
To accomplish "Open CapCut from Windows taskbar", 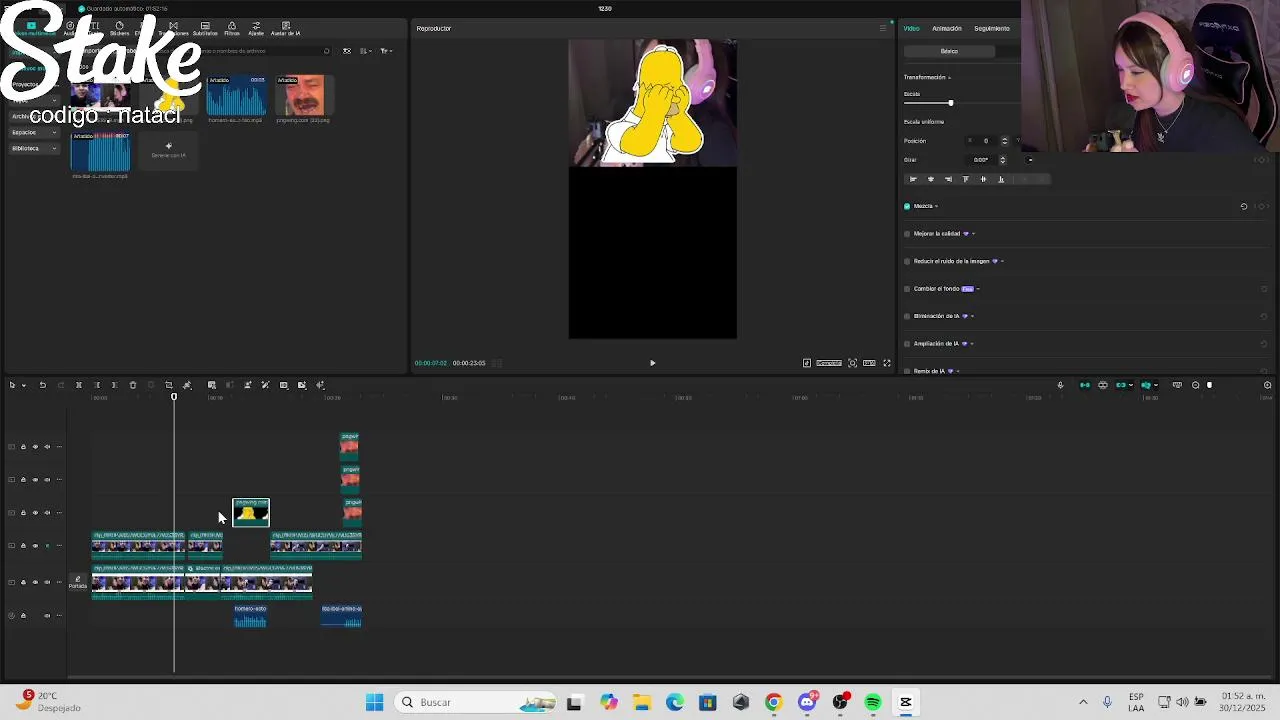I will tap(906, 702).
